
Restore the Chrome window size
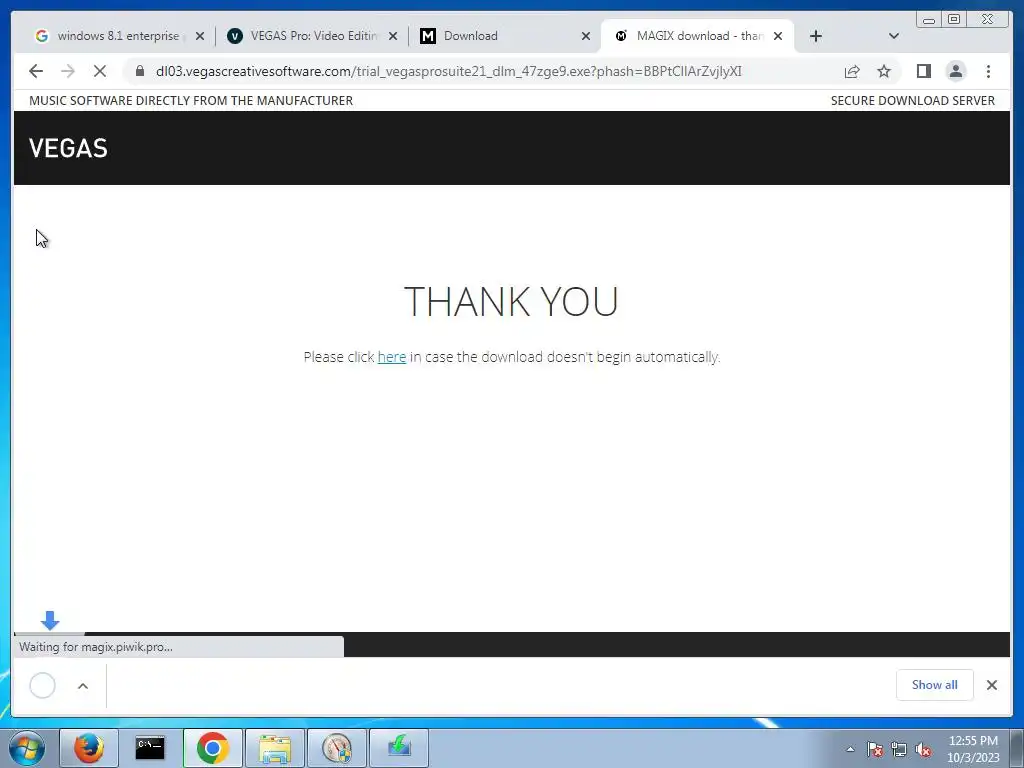click(954, 20)
